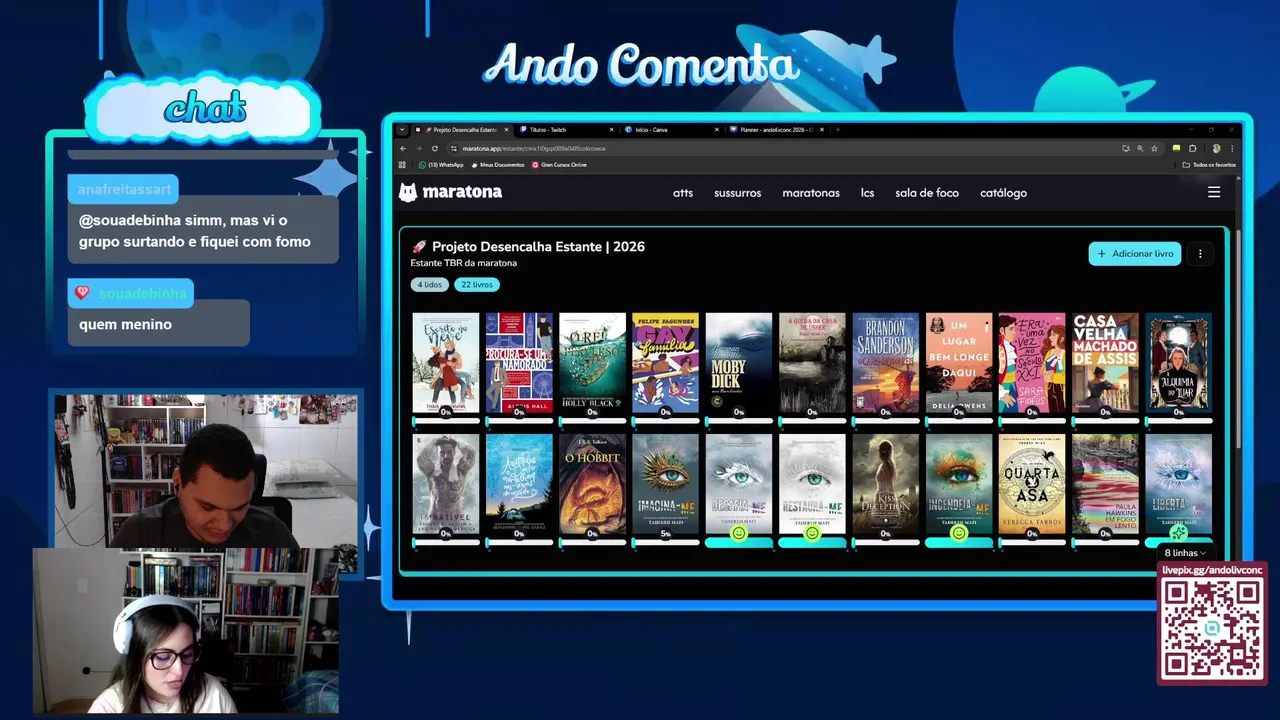Reload the maratona page

[x=434, y=148]
